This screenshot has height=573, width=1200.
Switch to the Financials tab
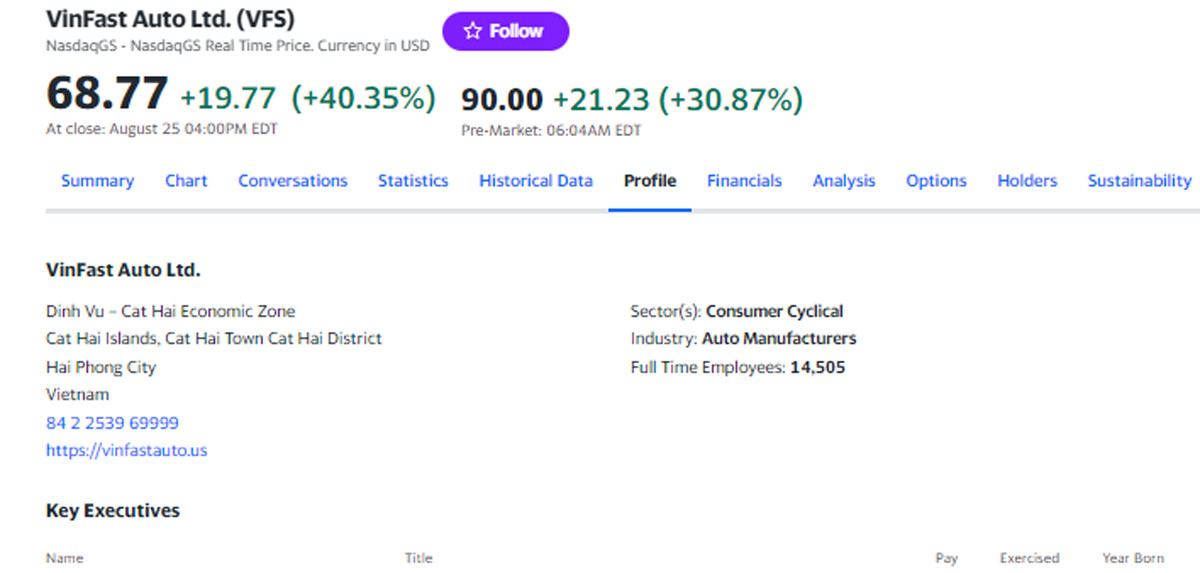[744, 181]
